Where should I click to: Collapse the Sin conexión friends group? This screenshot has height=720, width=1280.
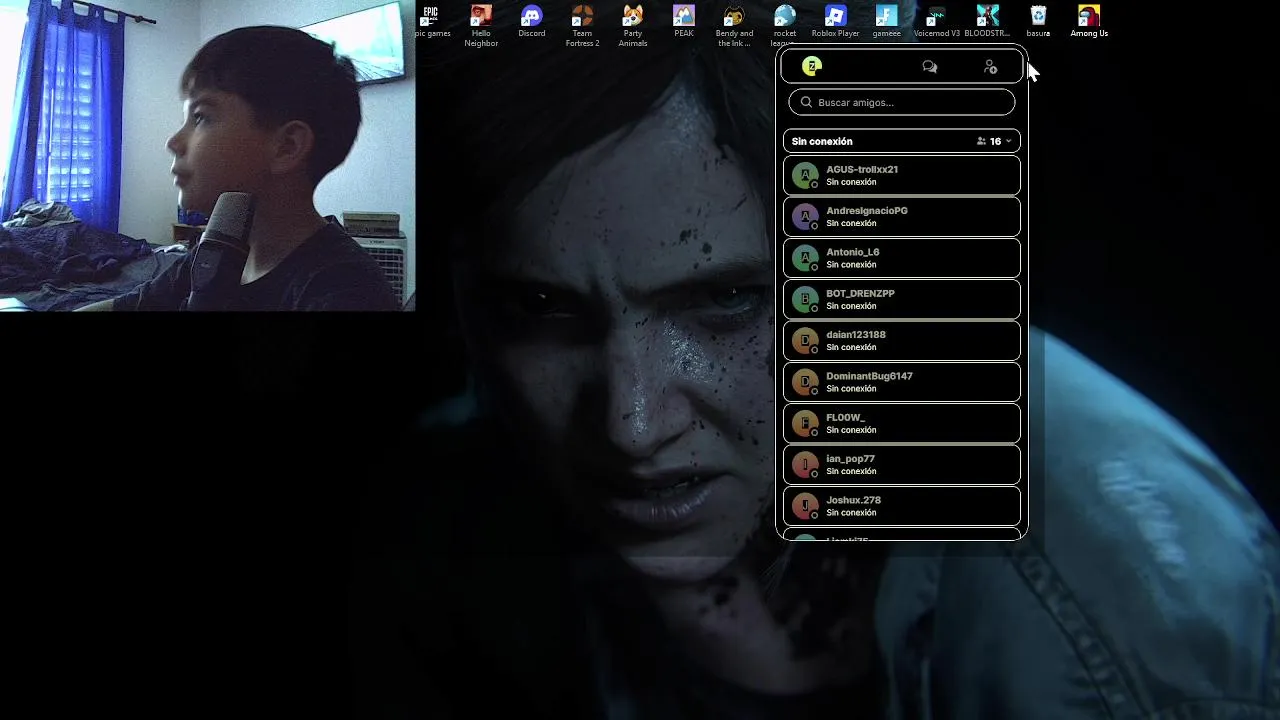coord(902,141)
